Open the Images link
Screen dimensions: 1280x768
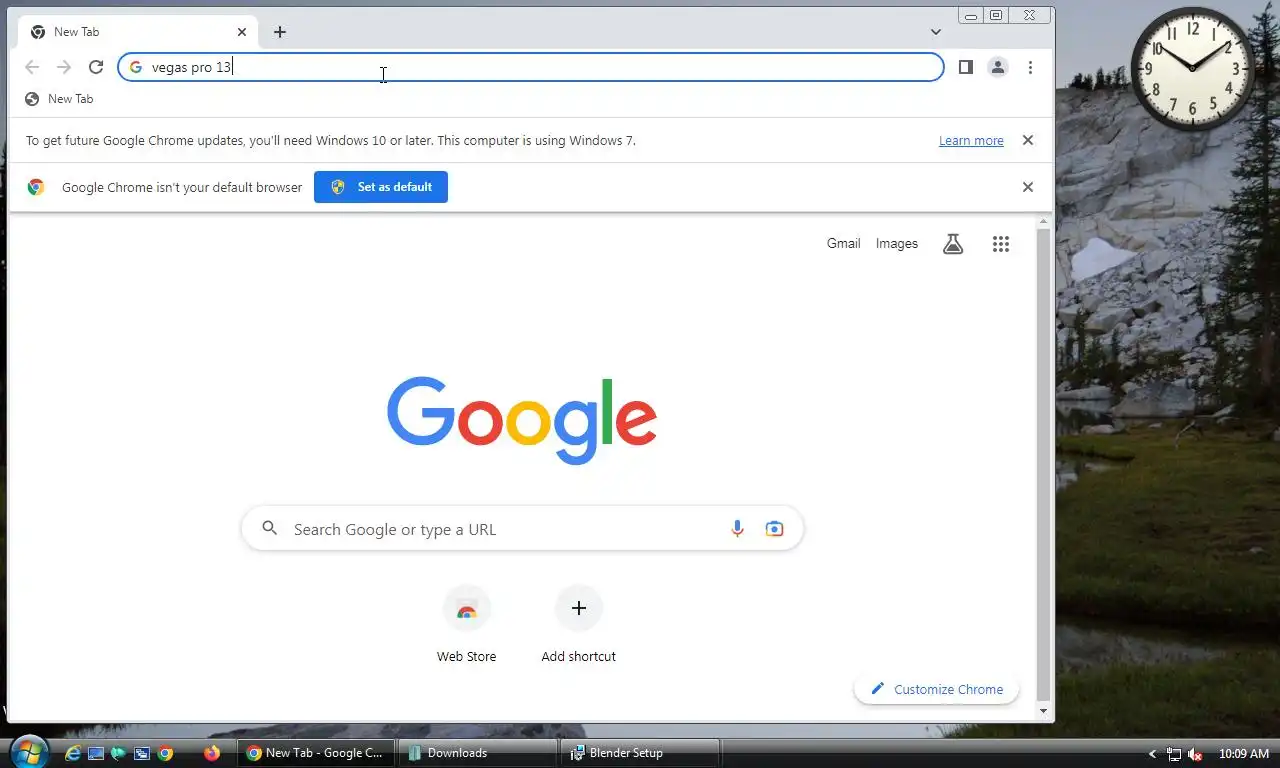897,243
